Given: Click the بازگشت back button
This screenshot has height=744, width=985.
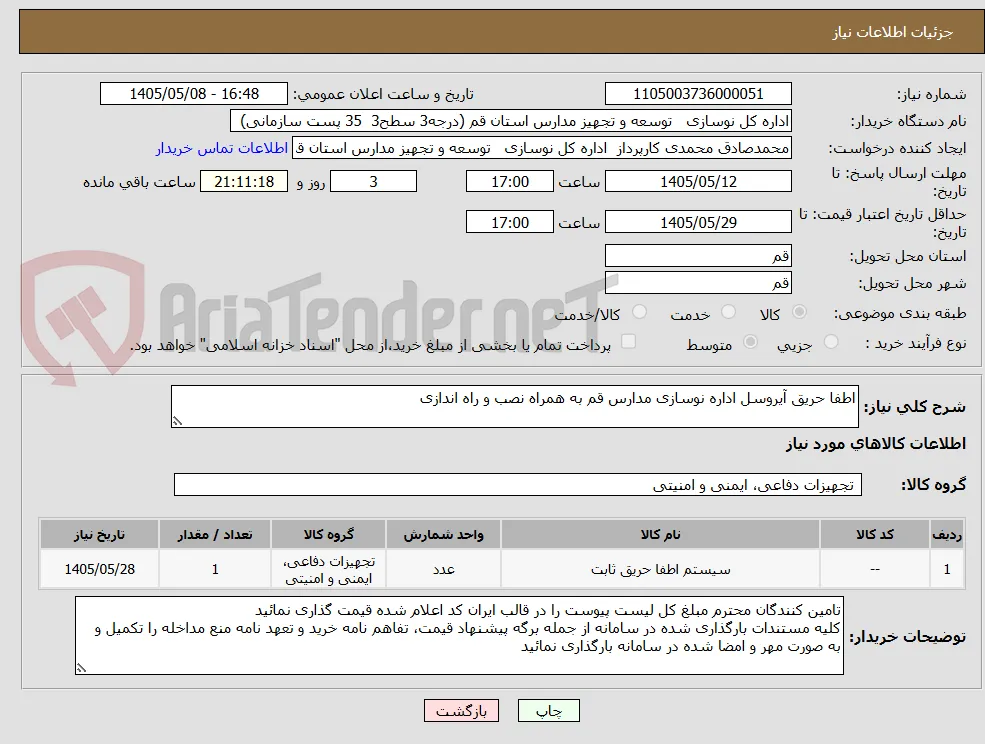Looking at the screenshot, I should 461,711.
